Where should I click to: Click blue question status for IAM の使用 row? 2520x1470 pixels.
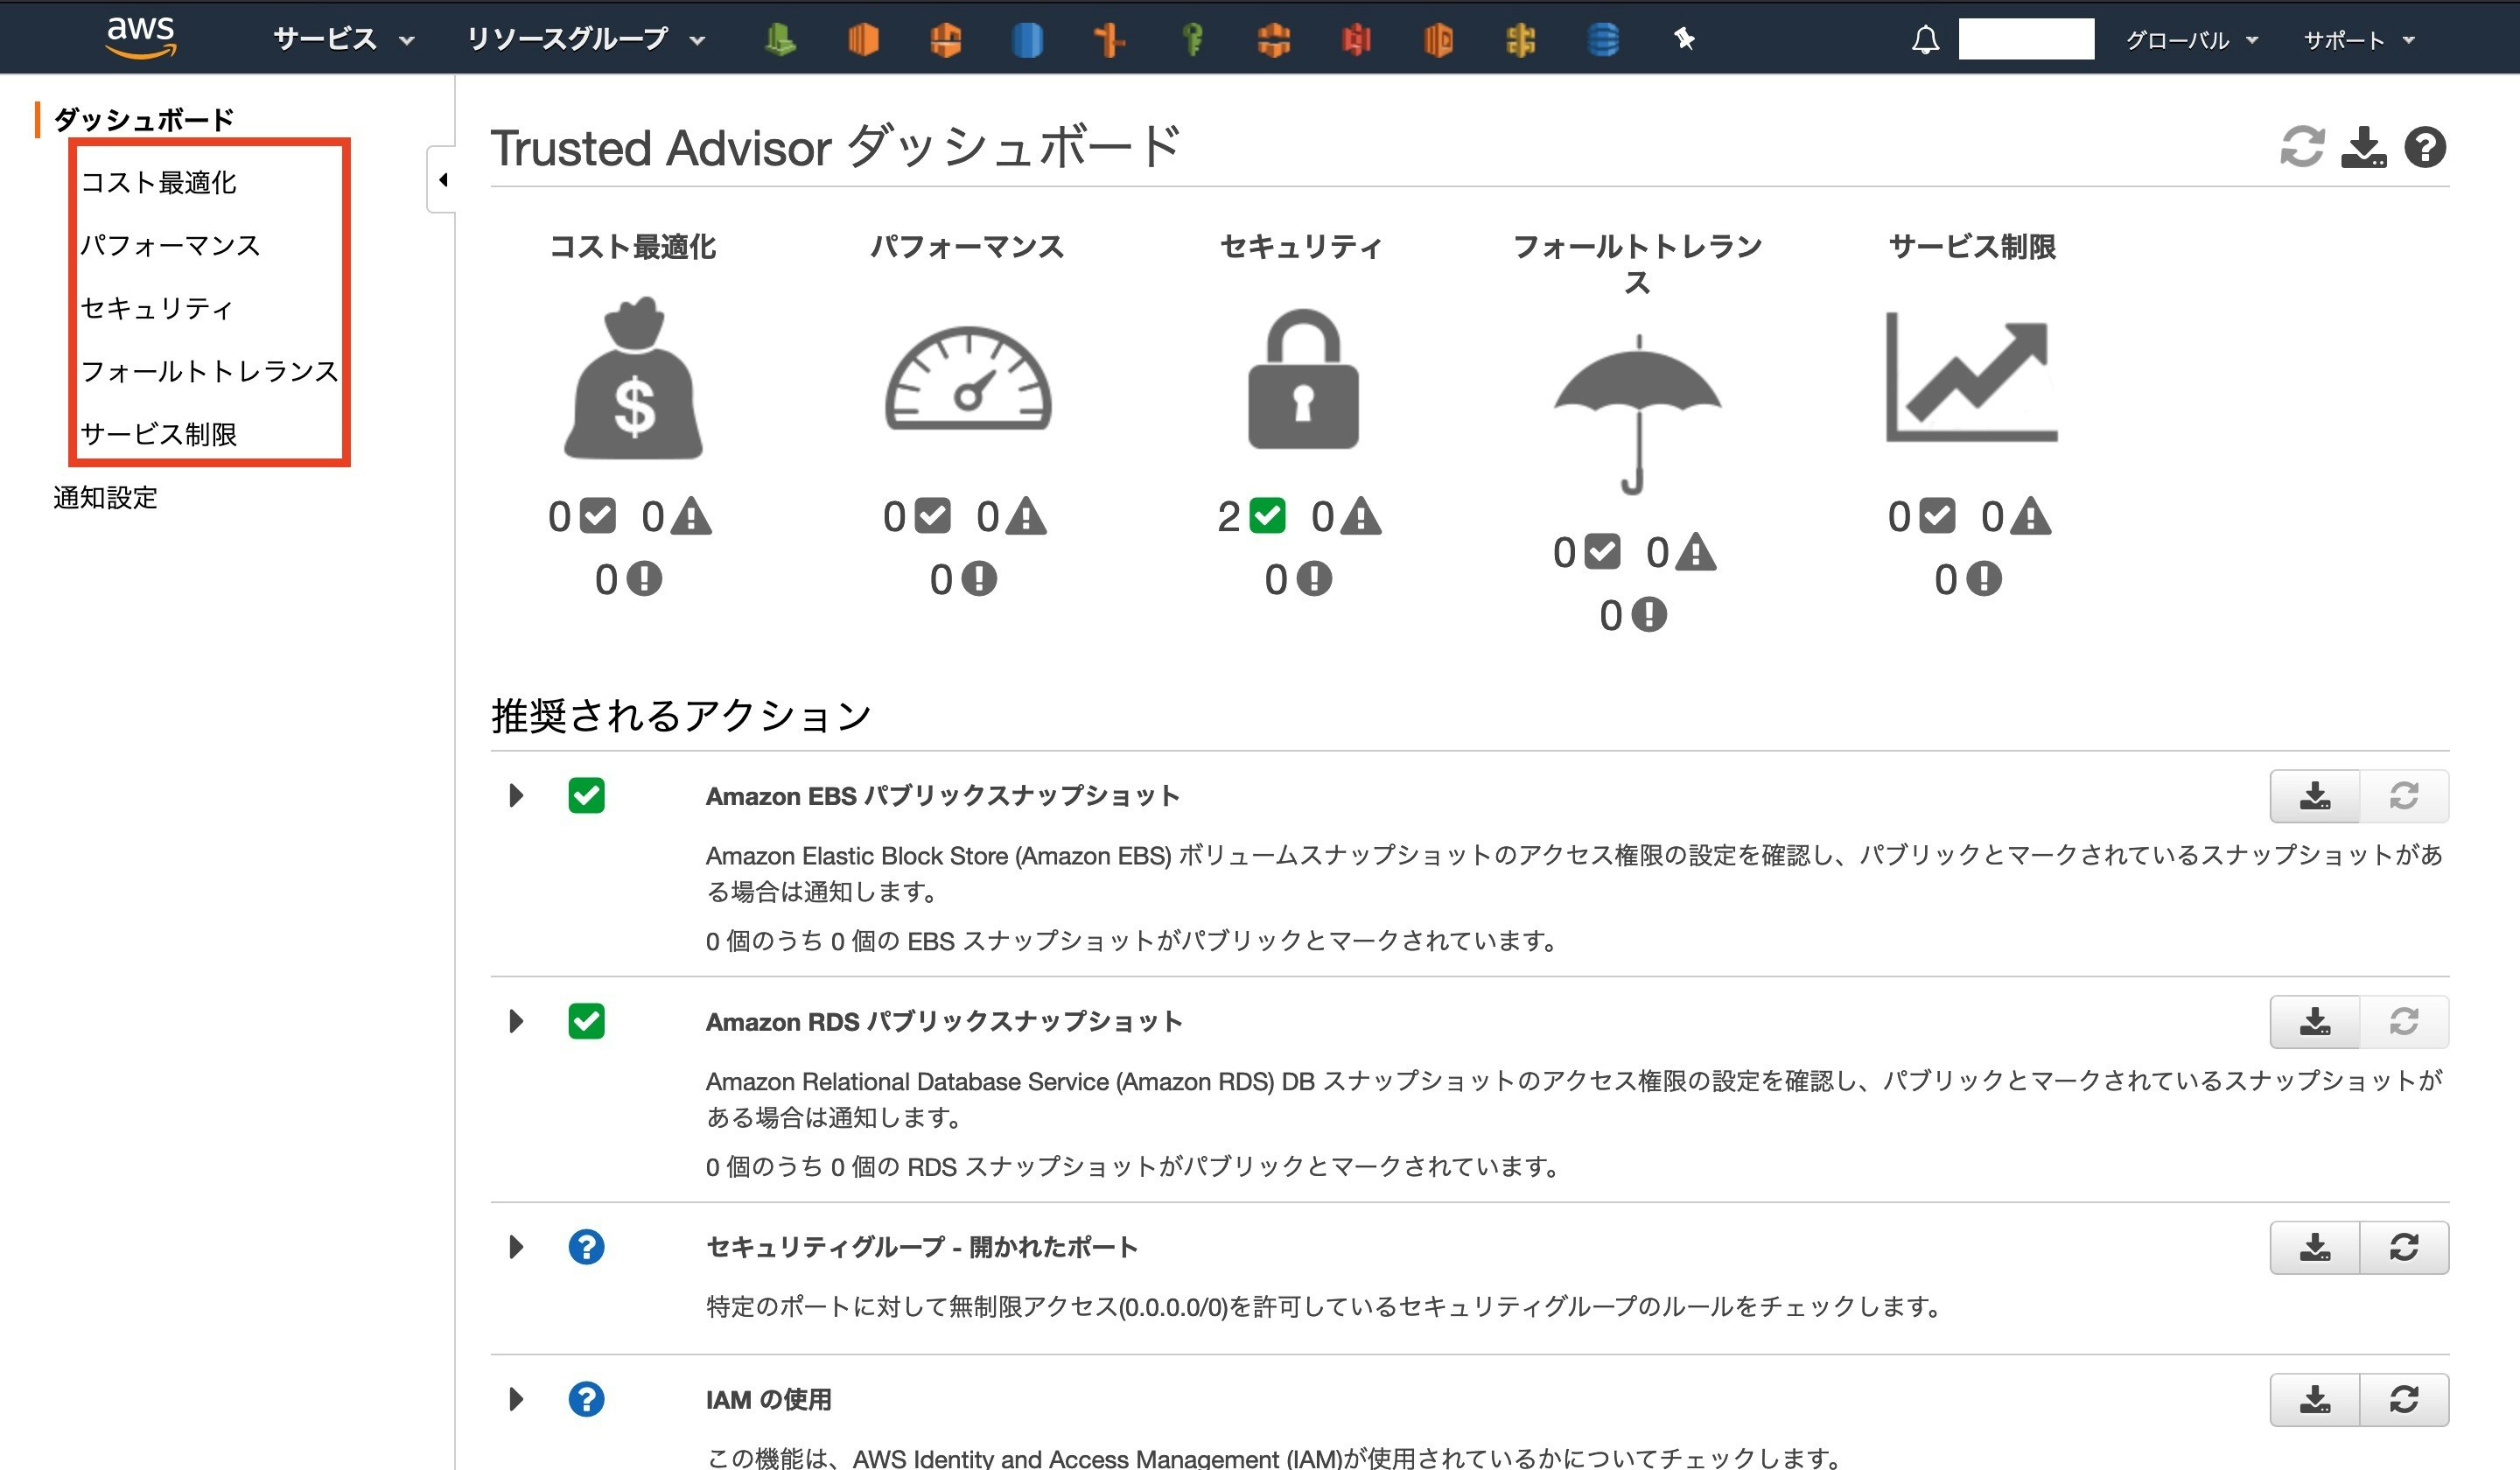click(586, 1399)
